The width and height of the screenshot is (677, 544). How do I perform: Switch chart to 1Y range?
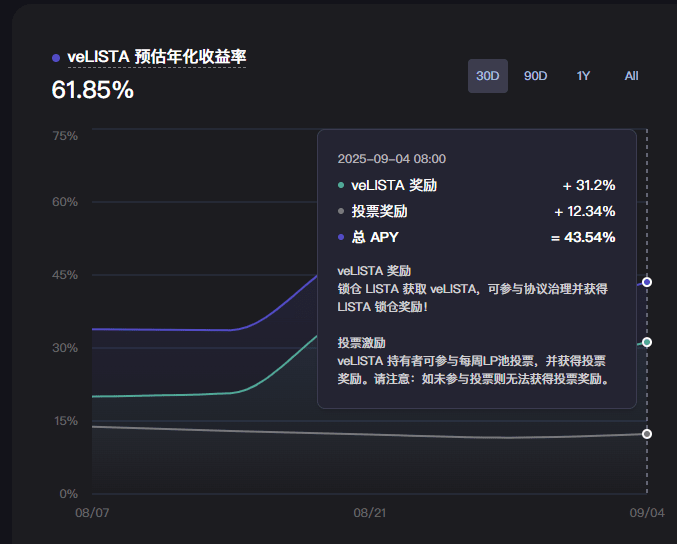[583, 76]
